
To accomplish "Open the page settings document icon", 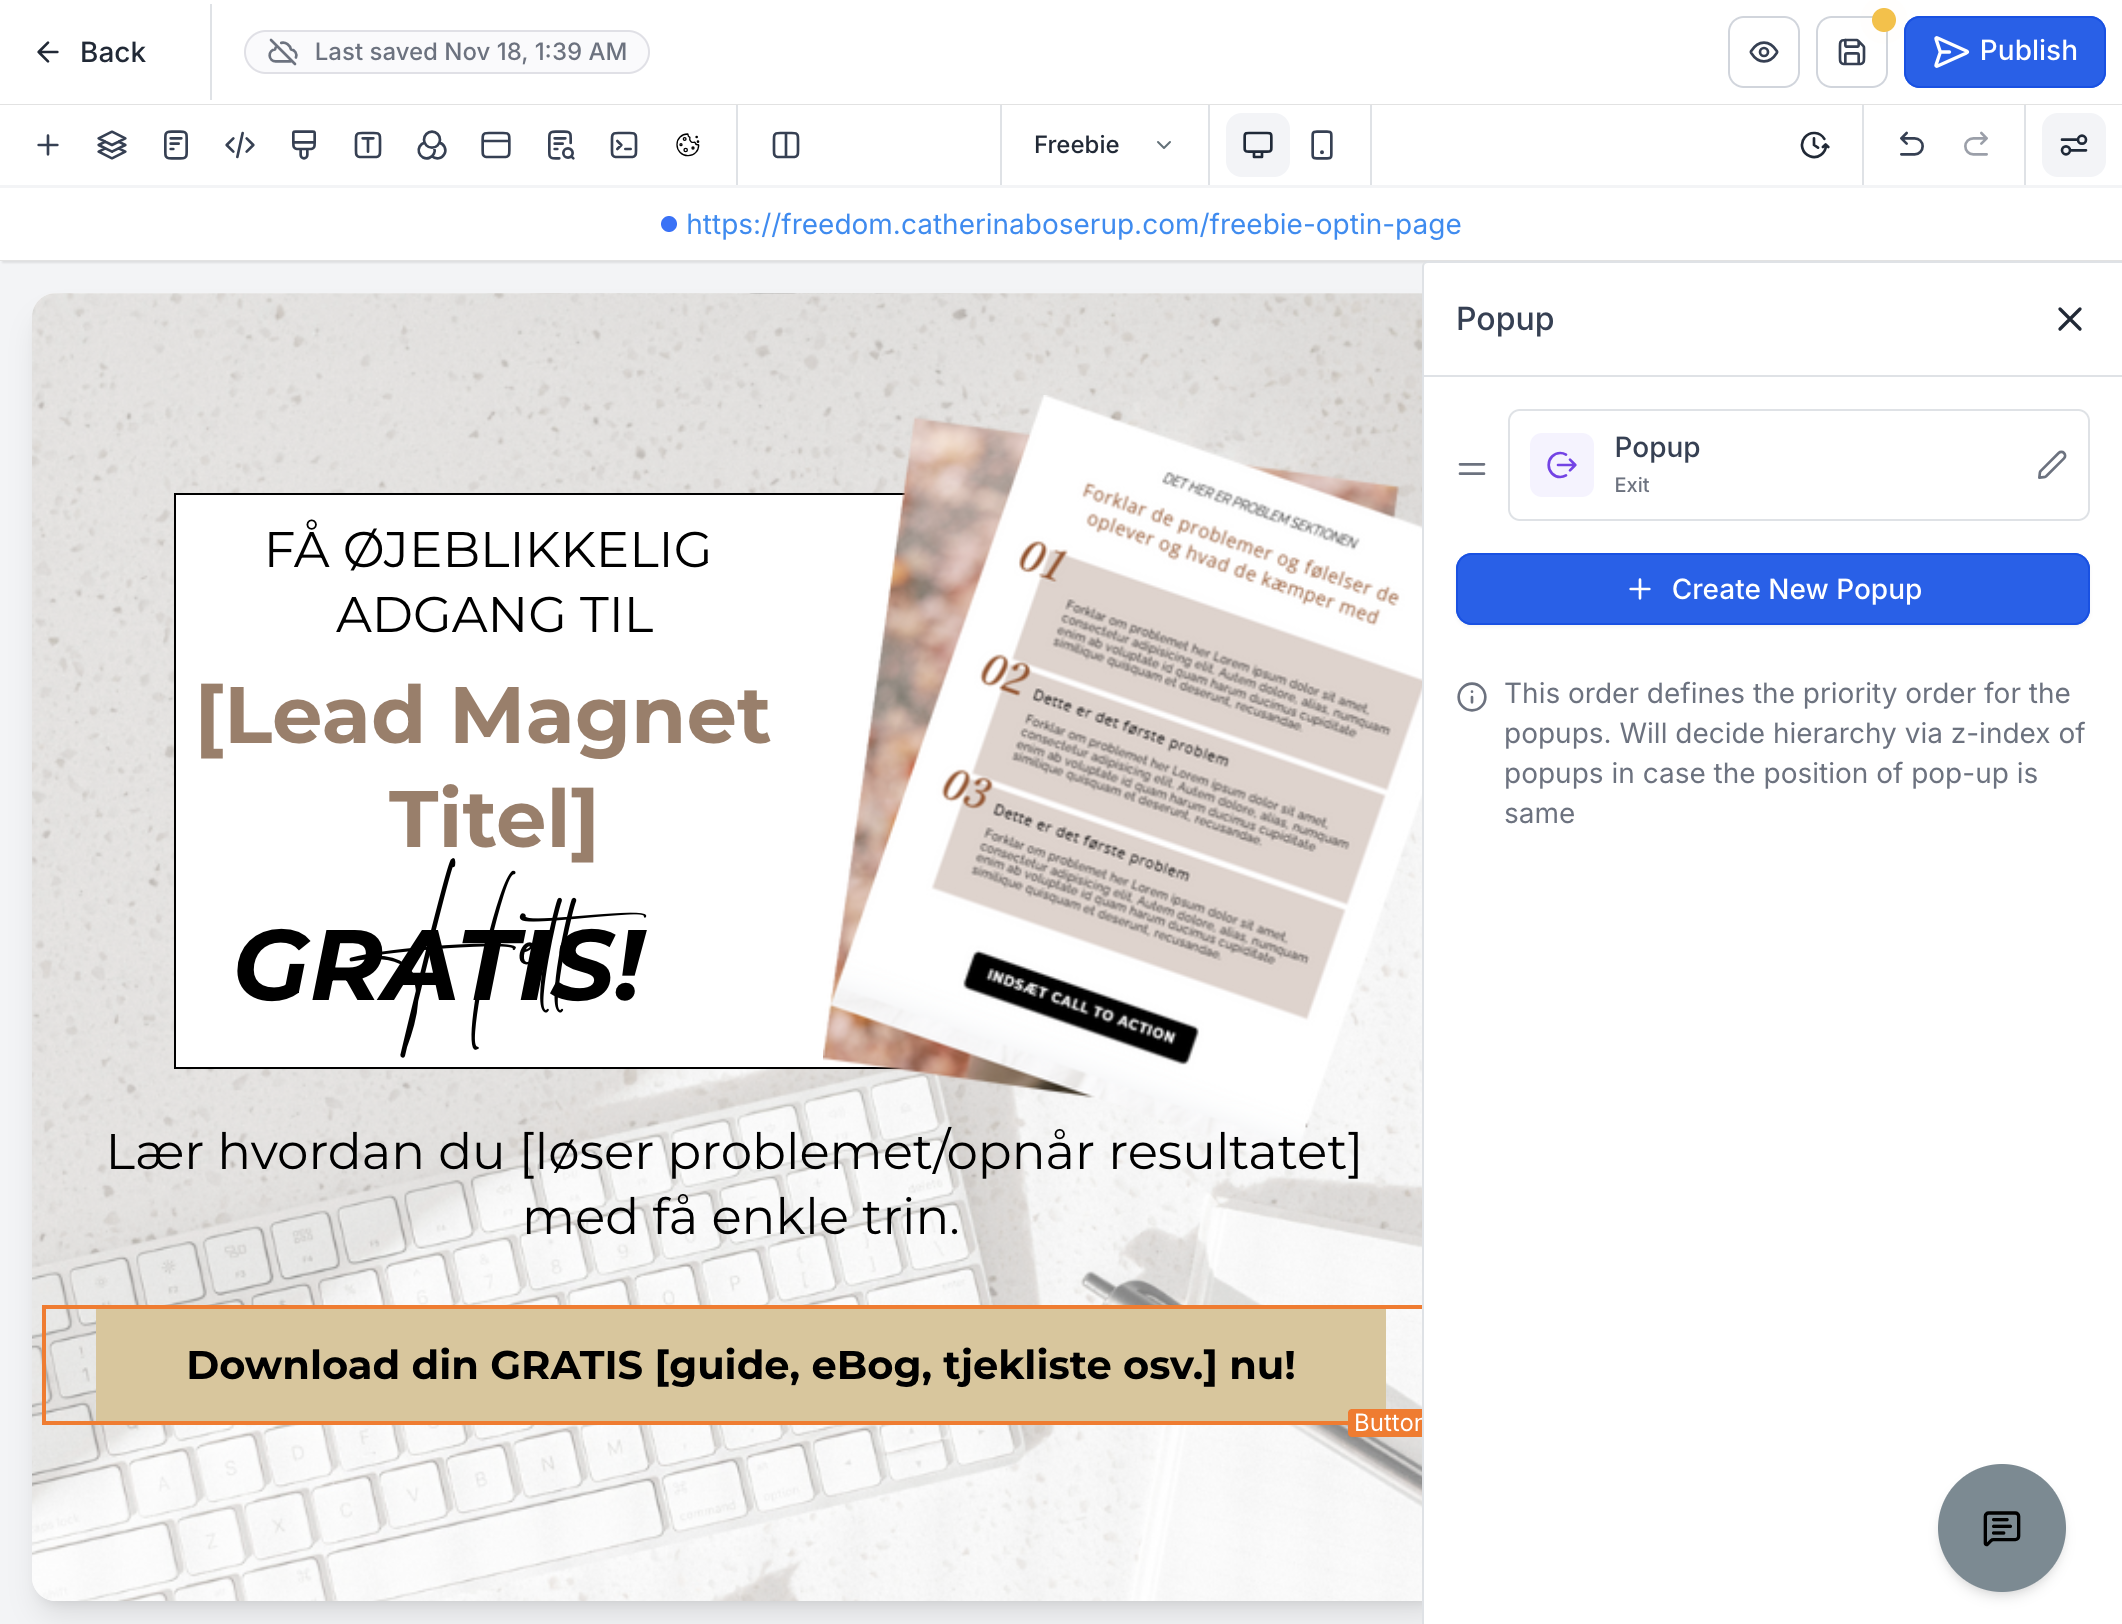I will 176,145.
